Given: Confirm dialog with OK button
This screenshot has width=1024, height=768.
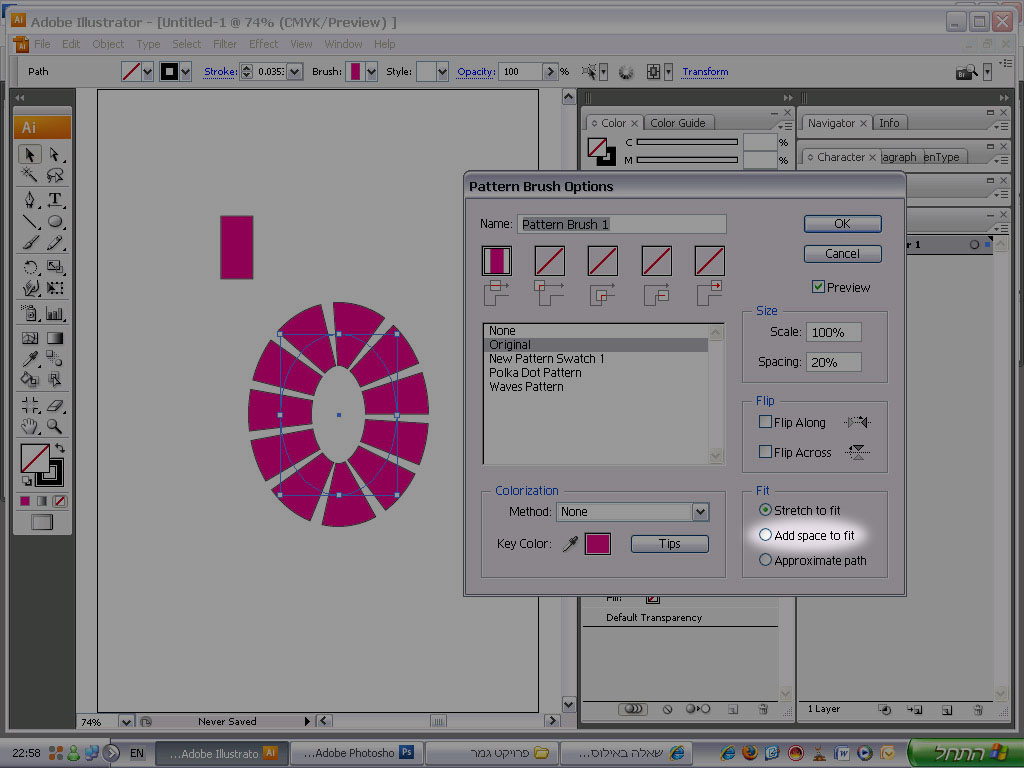Looking at the screenshot, I should pos(842,223).
